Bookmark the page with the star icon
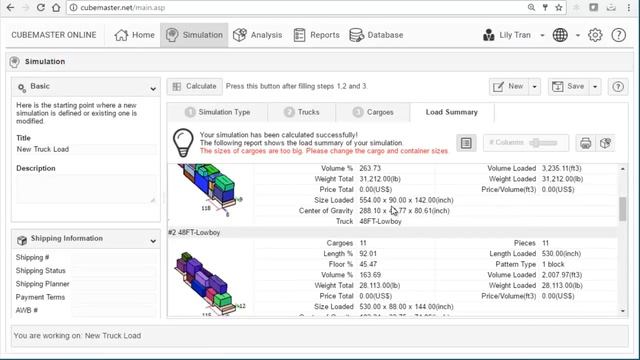Viewport: 640px width, 360px height. [x=559, y=7]
